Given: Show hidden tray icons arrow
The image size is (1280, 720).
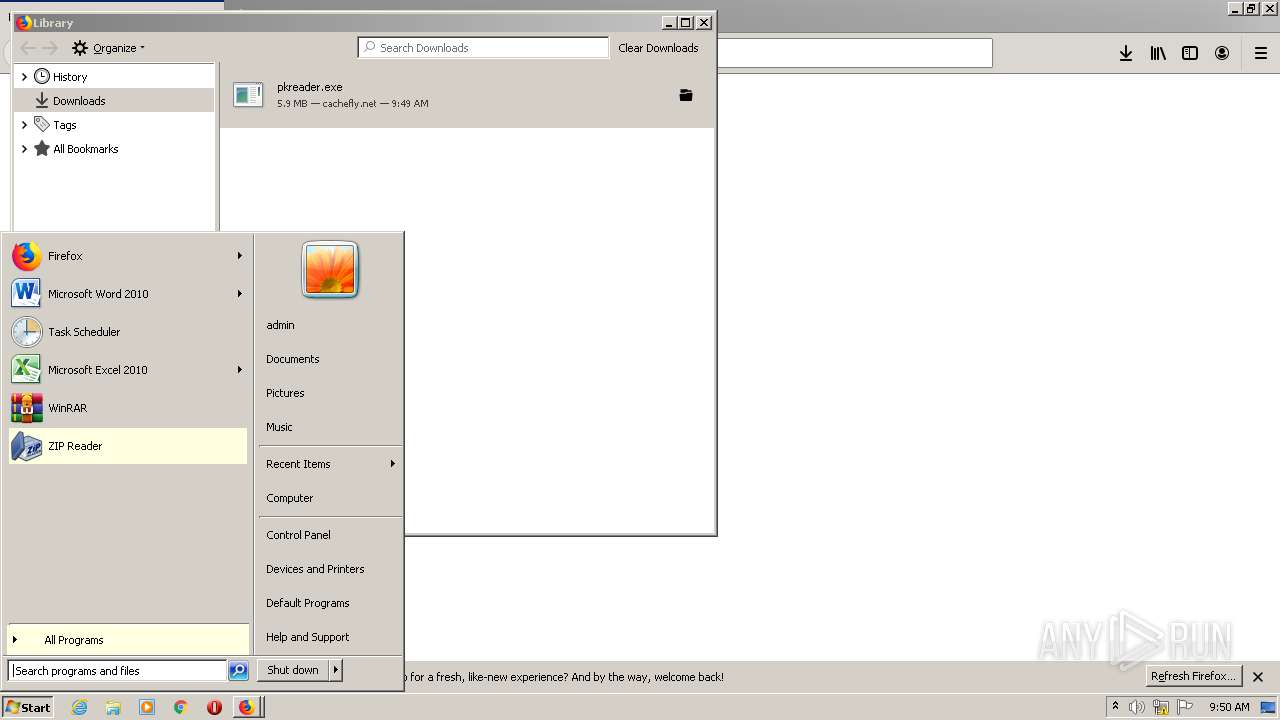Looking at the screenshot, I should [x=1115, y=706].
